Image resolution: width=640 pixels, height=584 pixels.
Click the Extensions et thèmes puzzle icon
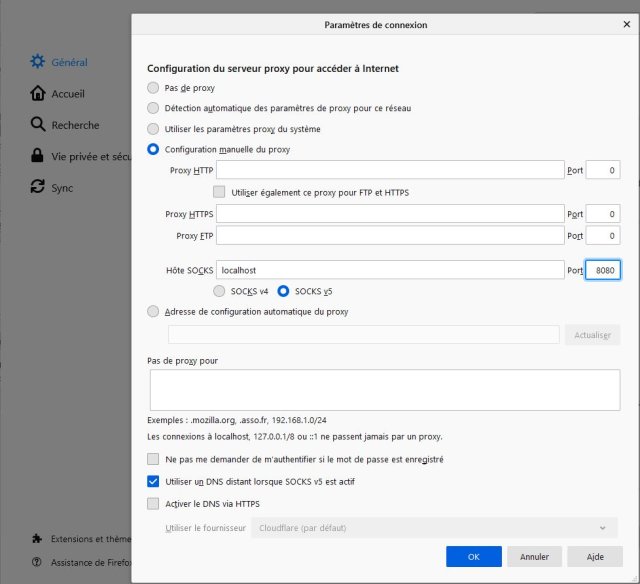(37, 537)
